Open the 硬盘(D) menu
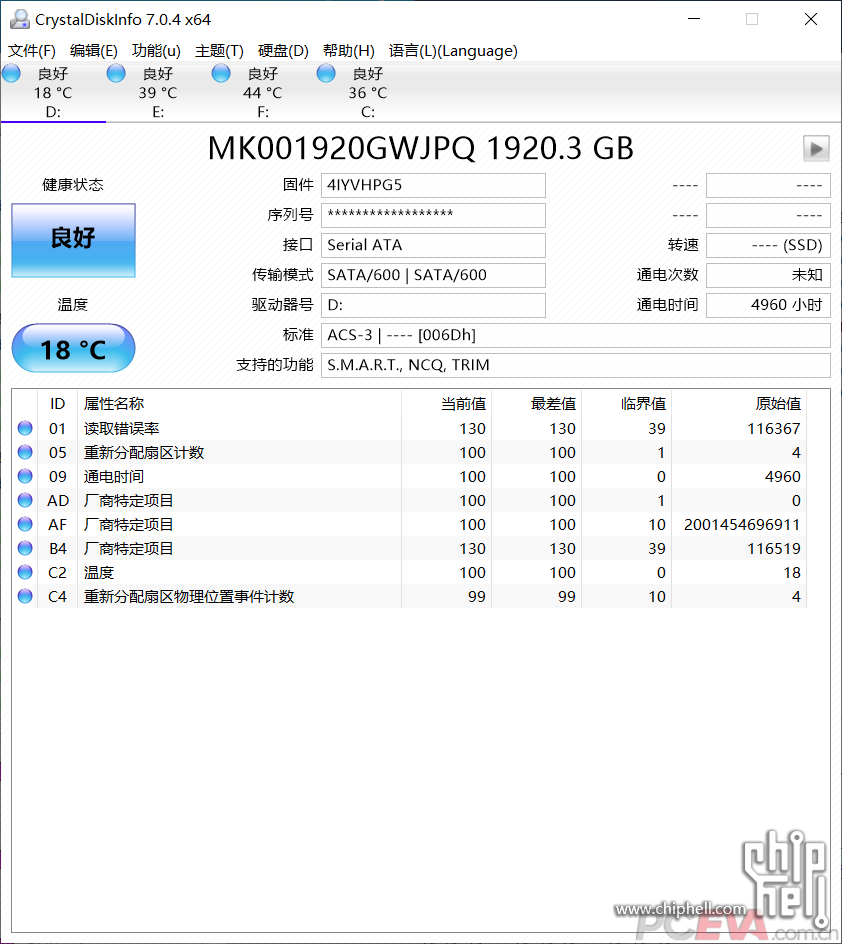 pos(283,51)
